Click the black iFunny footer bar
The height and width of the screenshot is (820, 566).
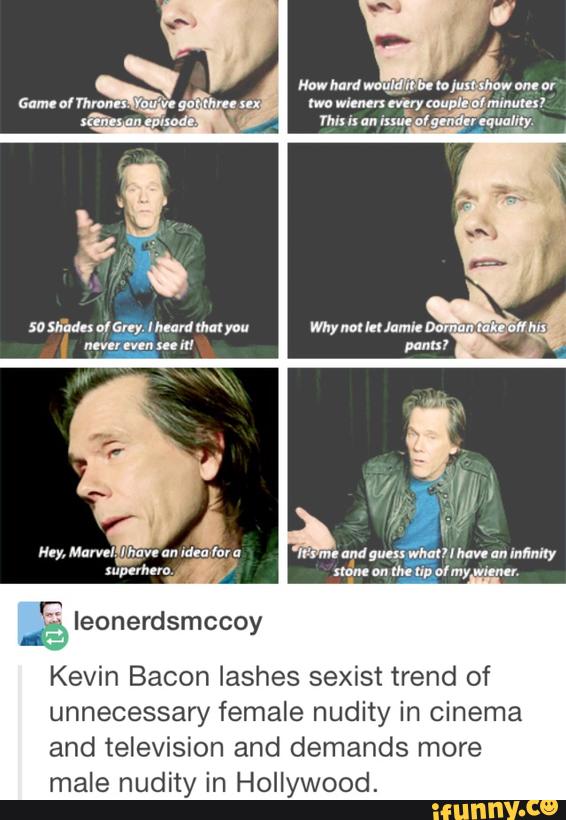click(283, 810)
